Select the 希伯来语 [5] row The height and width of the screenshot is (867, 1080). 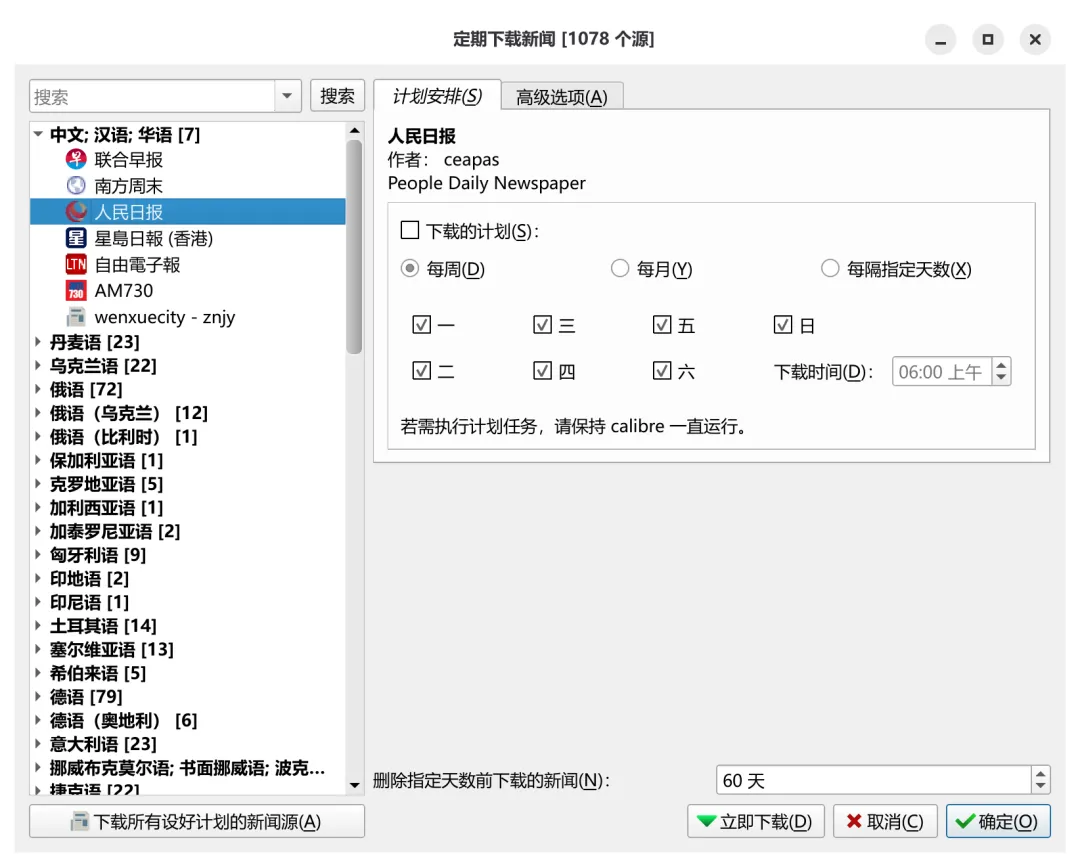click(x=187, y=673)
